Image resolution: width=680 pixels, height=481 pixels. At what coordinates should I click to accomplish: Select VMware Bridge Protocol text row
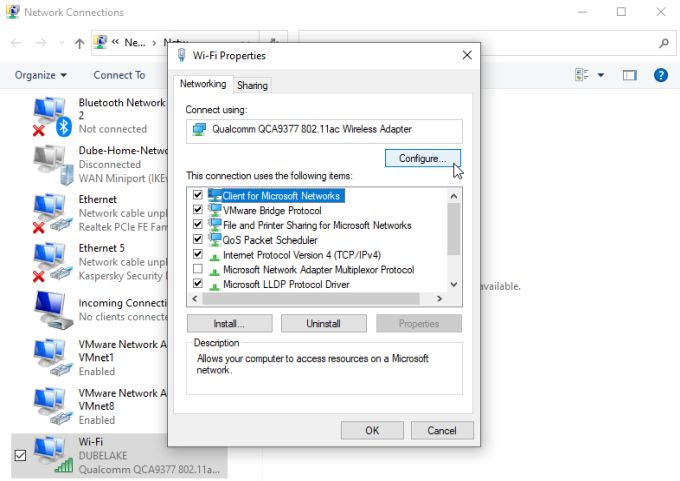[272, 211]
